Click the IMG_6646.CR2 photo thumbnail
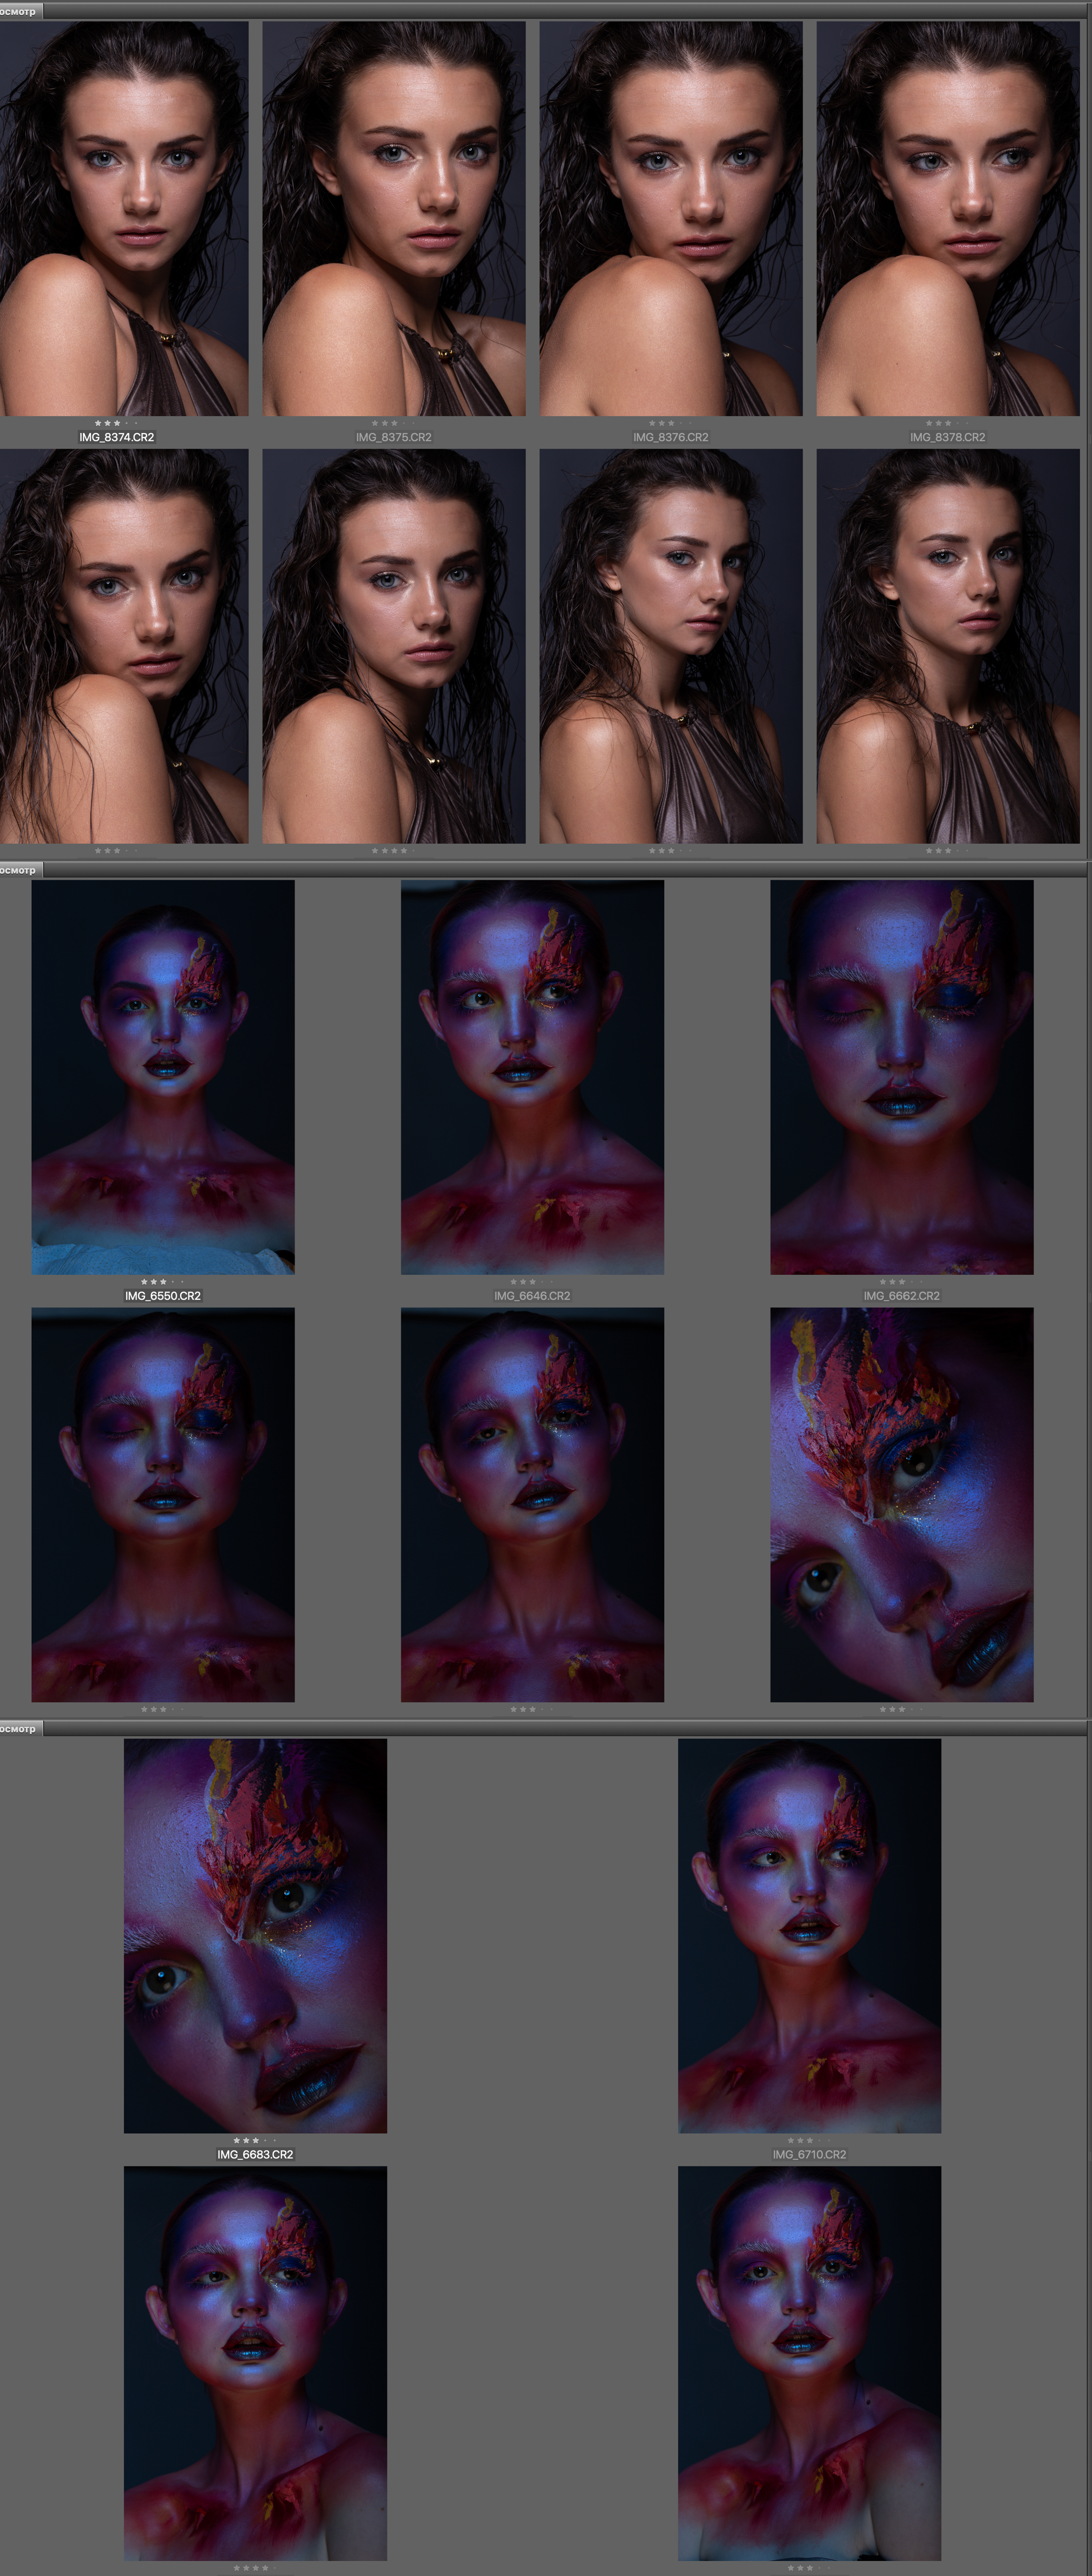The image size is (1092, 2576). click(x=532, y=1076)
